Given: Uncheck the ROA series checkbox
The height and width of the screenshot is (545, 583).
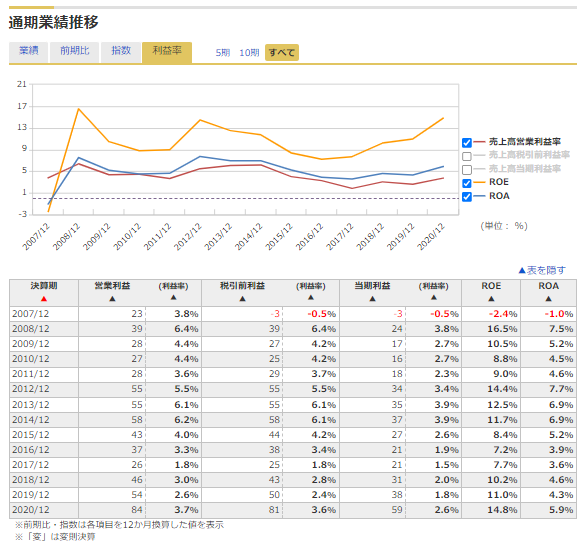Looking at the screenshot, I should click(x=467, y=196).
